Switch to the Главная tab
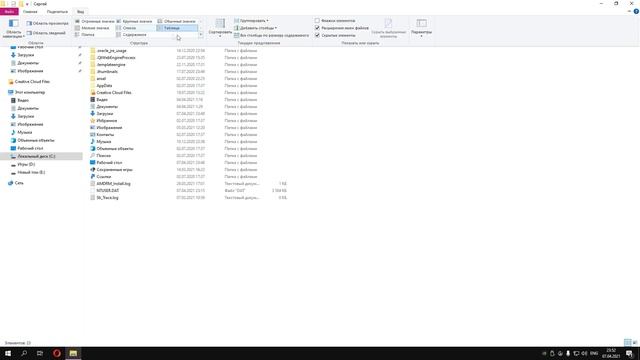Screen dimensions: 640x360 [x=30, y=11]
